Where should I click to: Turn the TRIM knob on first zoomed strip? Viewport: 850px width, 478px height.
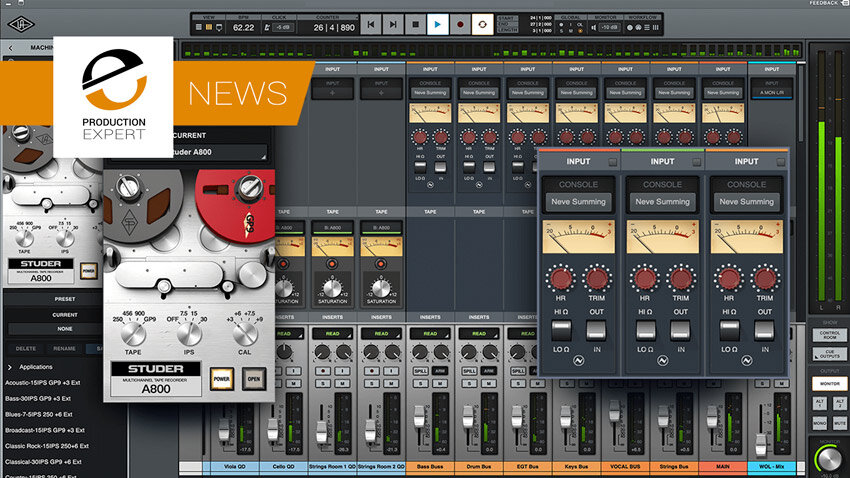pos(597,279)
